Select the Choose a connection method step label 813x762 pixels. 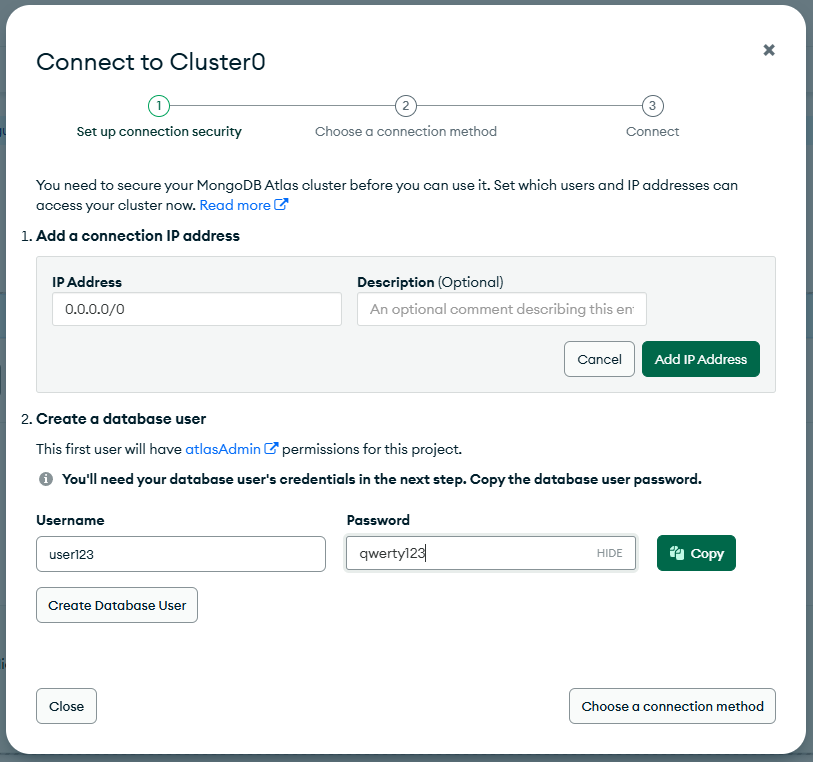click(x=406, y=132)
